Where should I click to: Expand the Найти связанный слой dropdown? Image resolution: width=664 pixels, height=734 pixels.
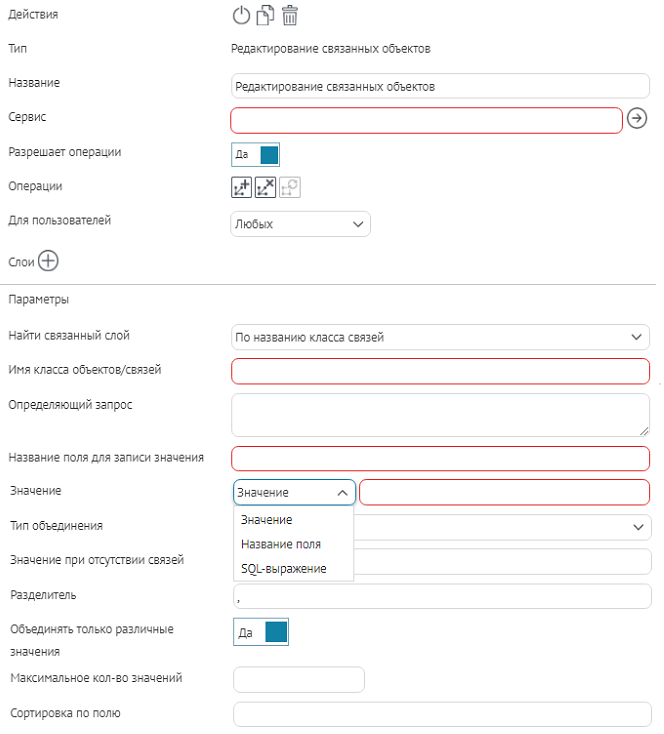(440, 337)
